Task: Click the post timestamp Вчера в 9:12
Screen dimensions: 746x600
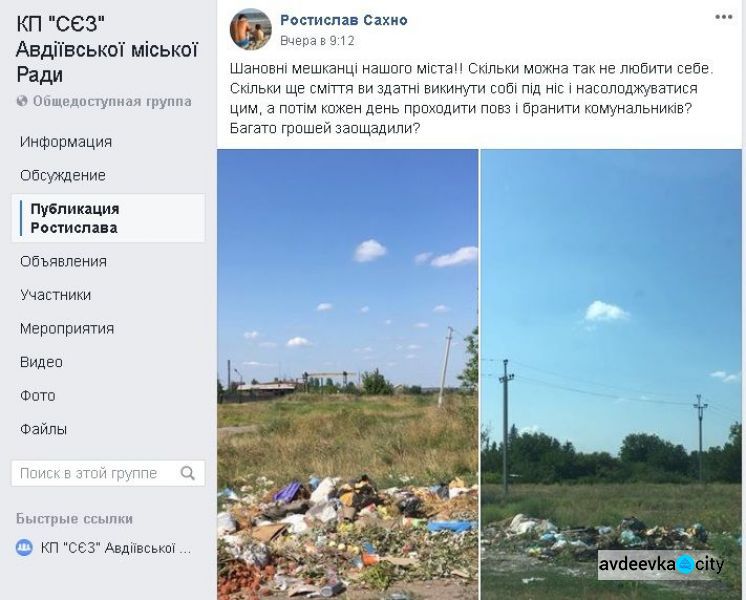Action: [x=317, y=41]
